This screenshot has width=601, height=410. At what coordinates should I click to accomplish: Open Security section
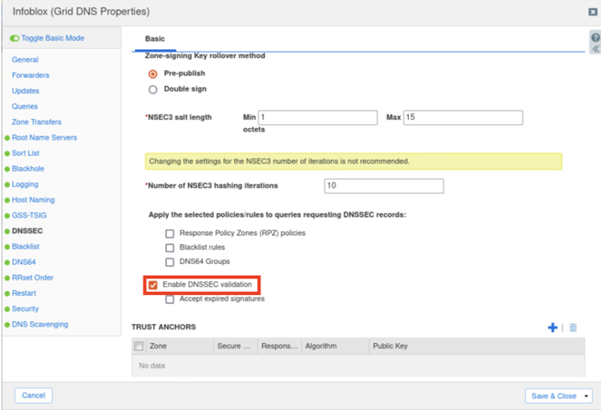pyautogui.click(x=25, y=309)
